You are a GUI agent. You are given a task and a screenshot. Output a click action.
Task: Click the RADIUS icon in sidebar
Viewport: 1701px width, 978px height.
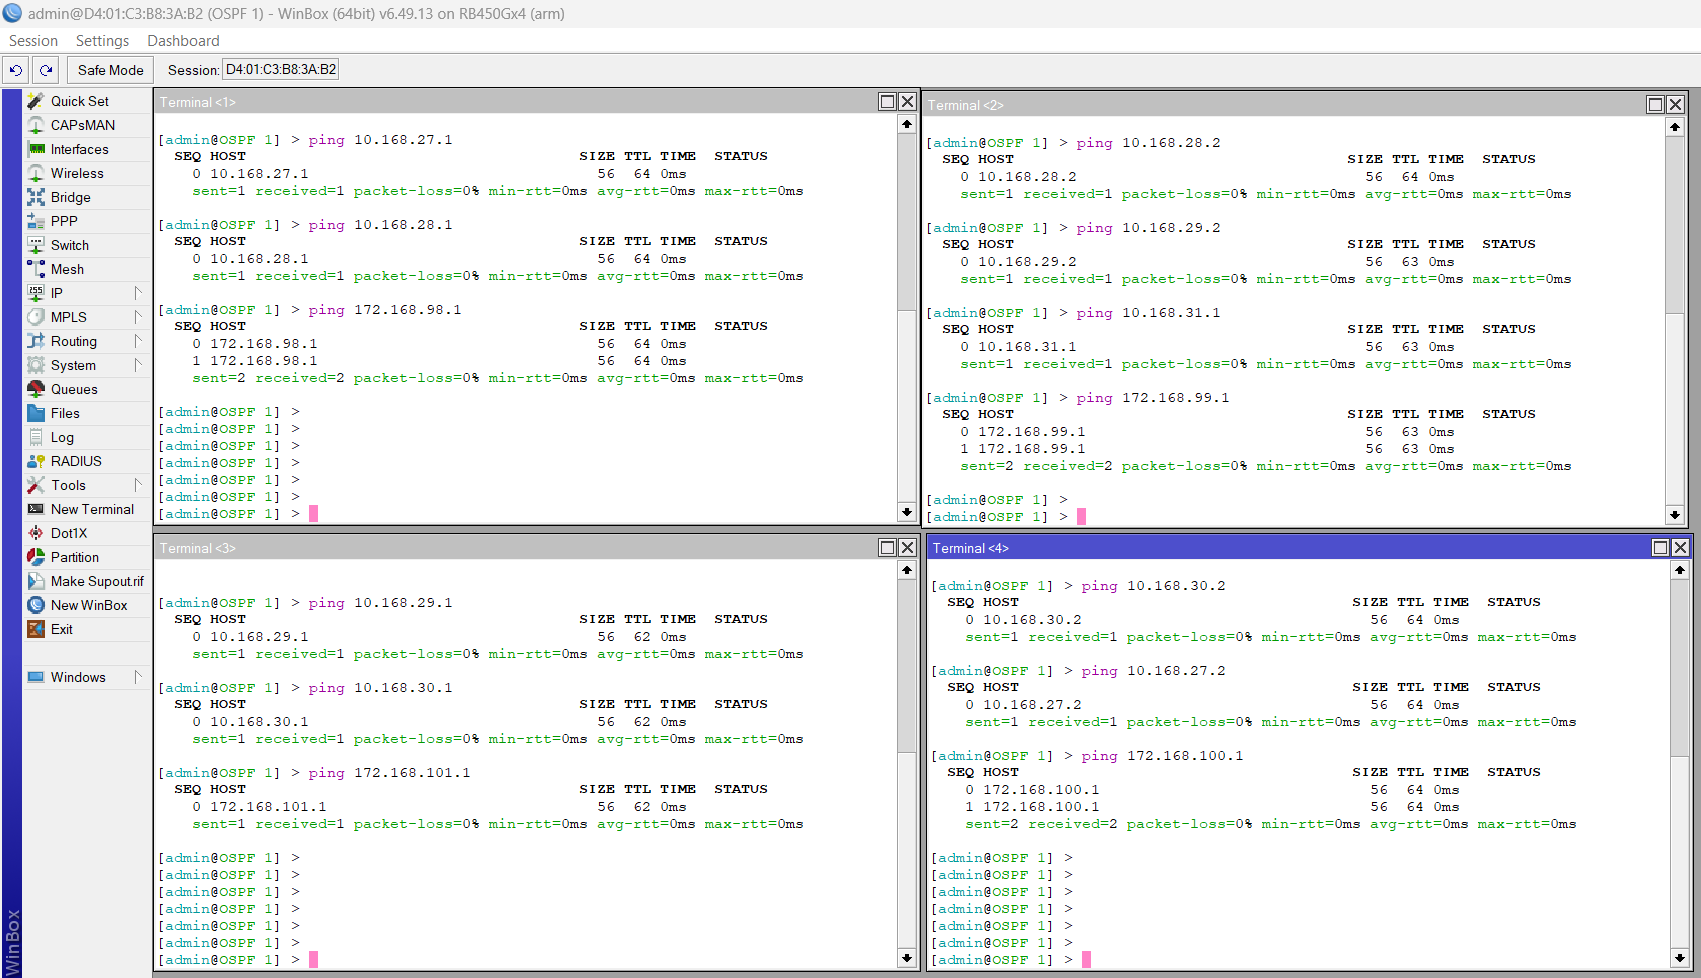click(36, 461)
